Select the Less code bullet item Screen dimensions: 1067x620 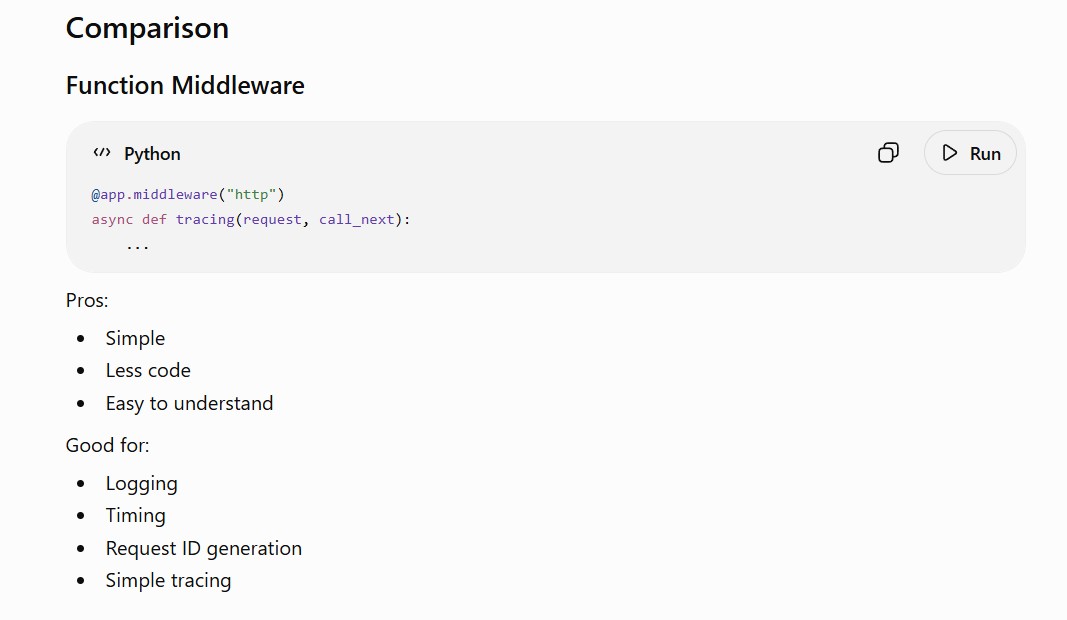(x=148, y=370)
